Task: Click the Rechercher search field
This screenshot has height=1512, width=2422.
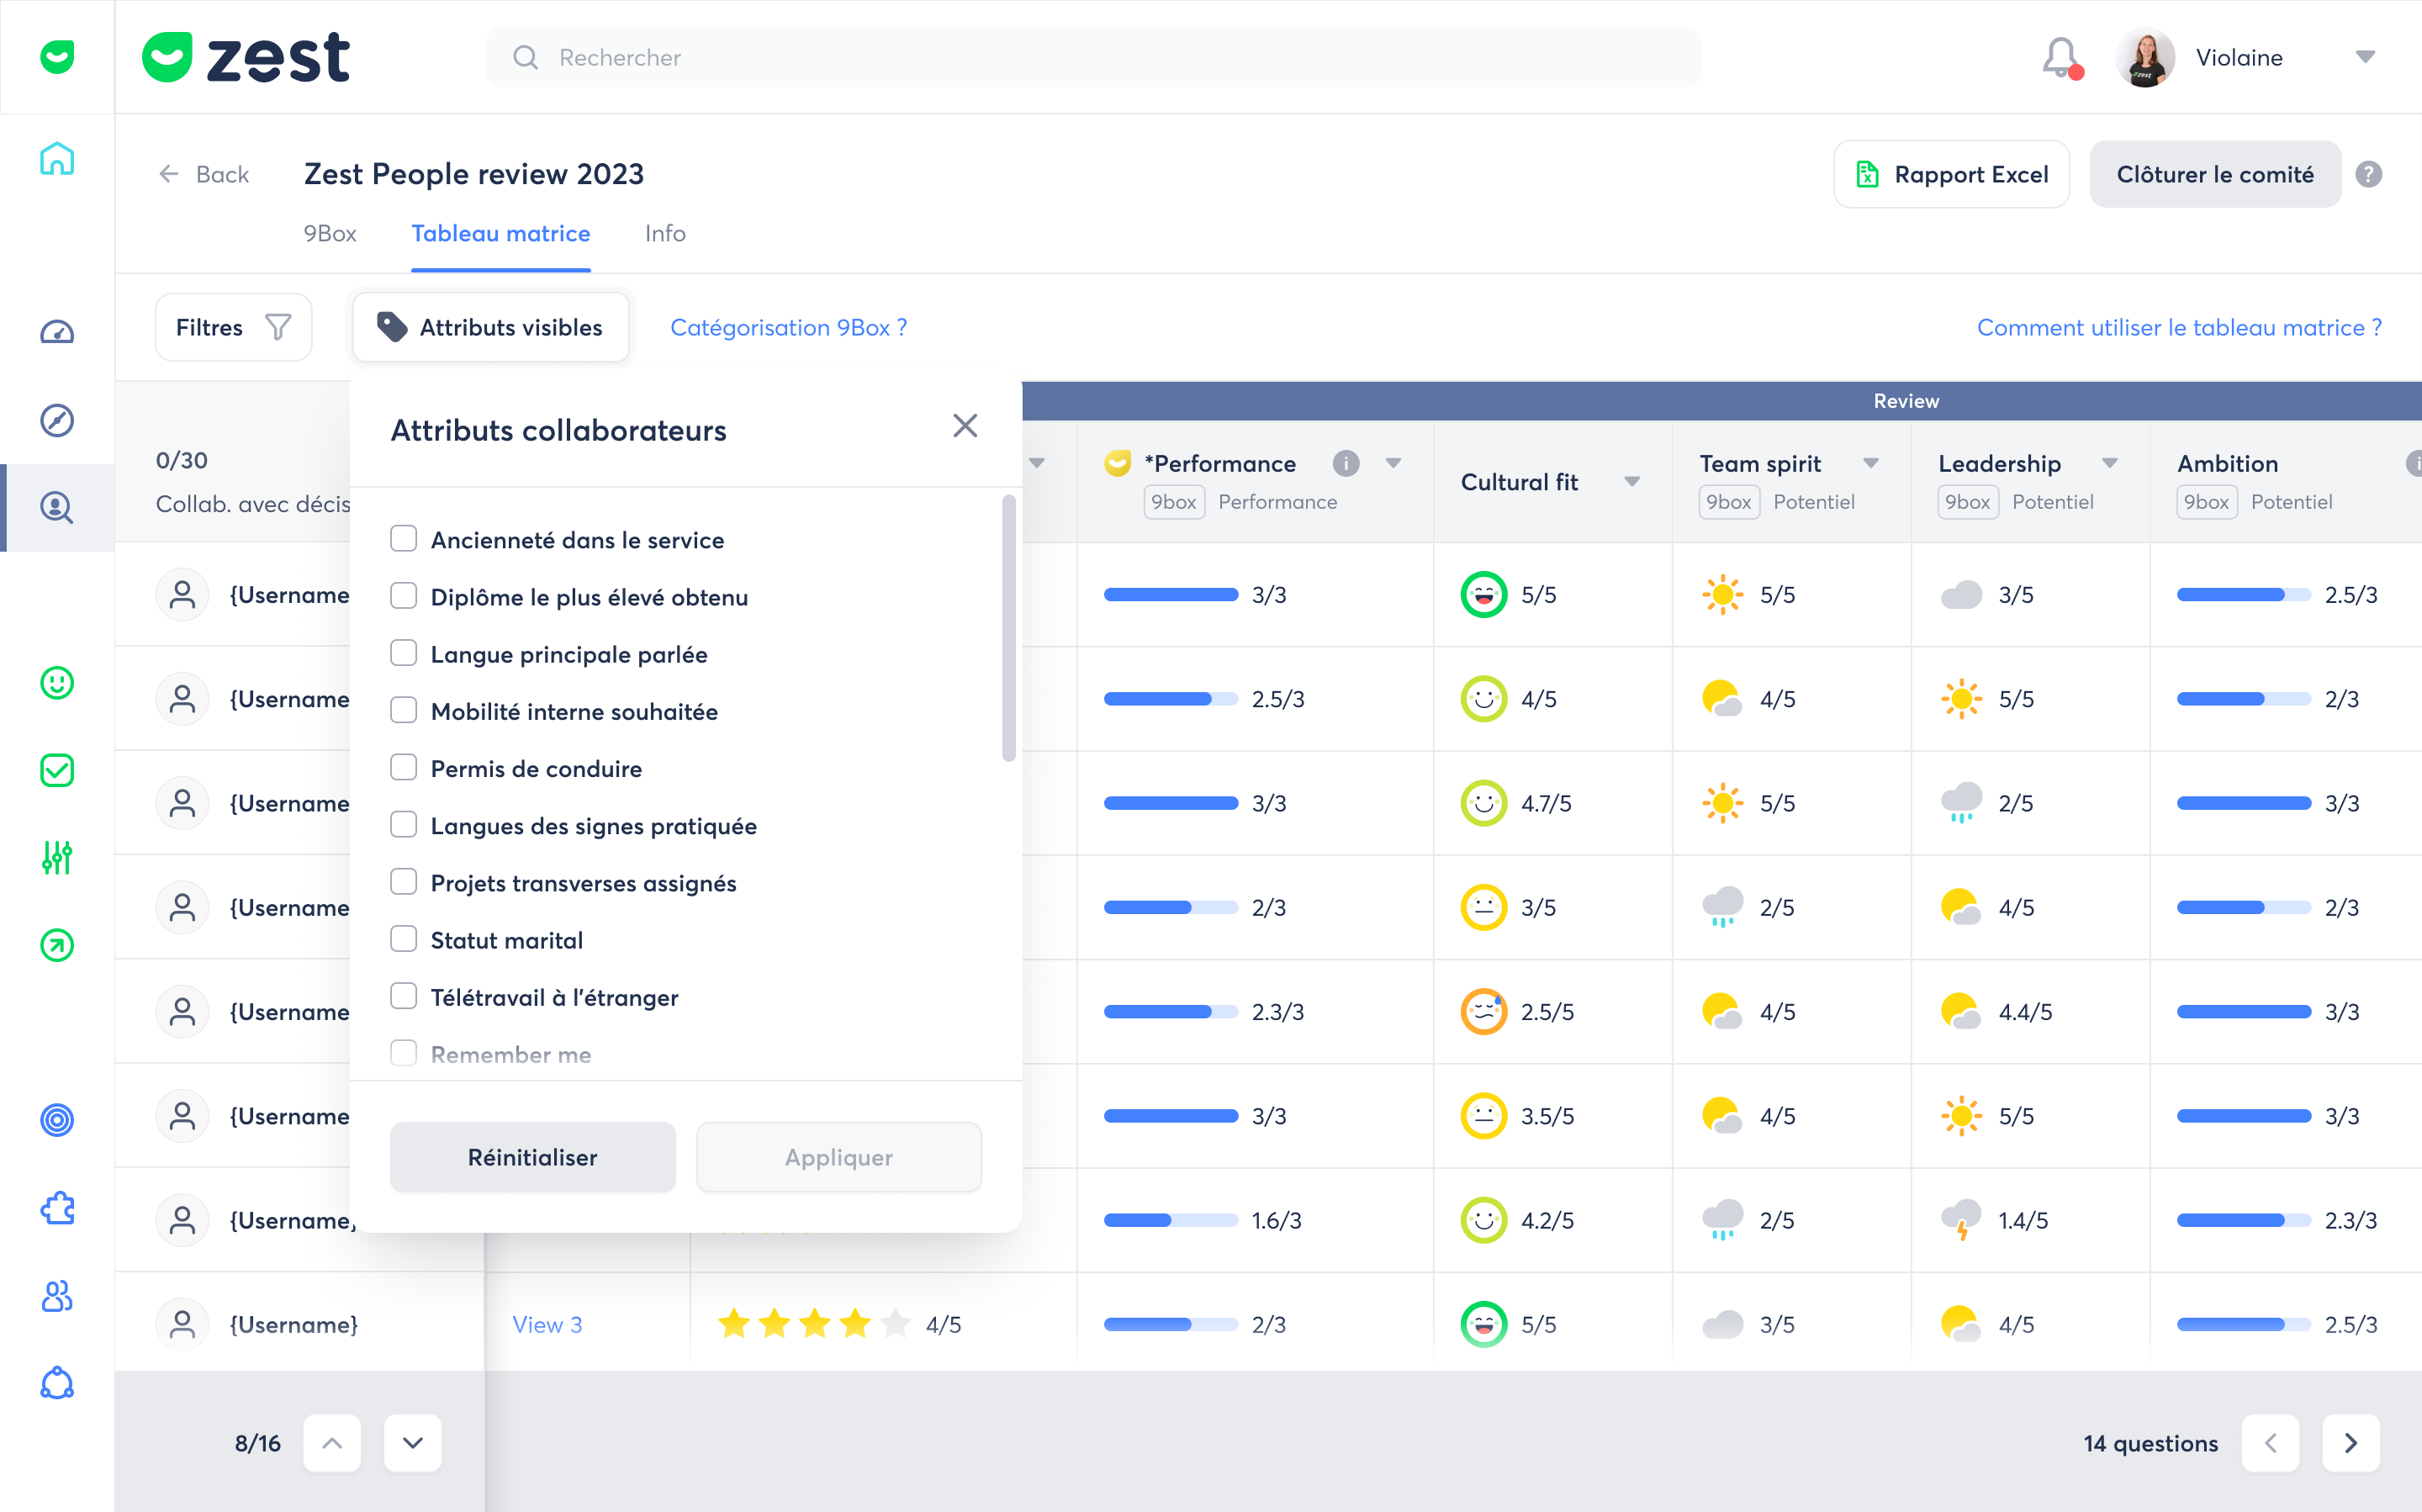Action: pyautogui.click(x=1092, y=57)
